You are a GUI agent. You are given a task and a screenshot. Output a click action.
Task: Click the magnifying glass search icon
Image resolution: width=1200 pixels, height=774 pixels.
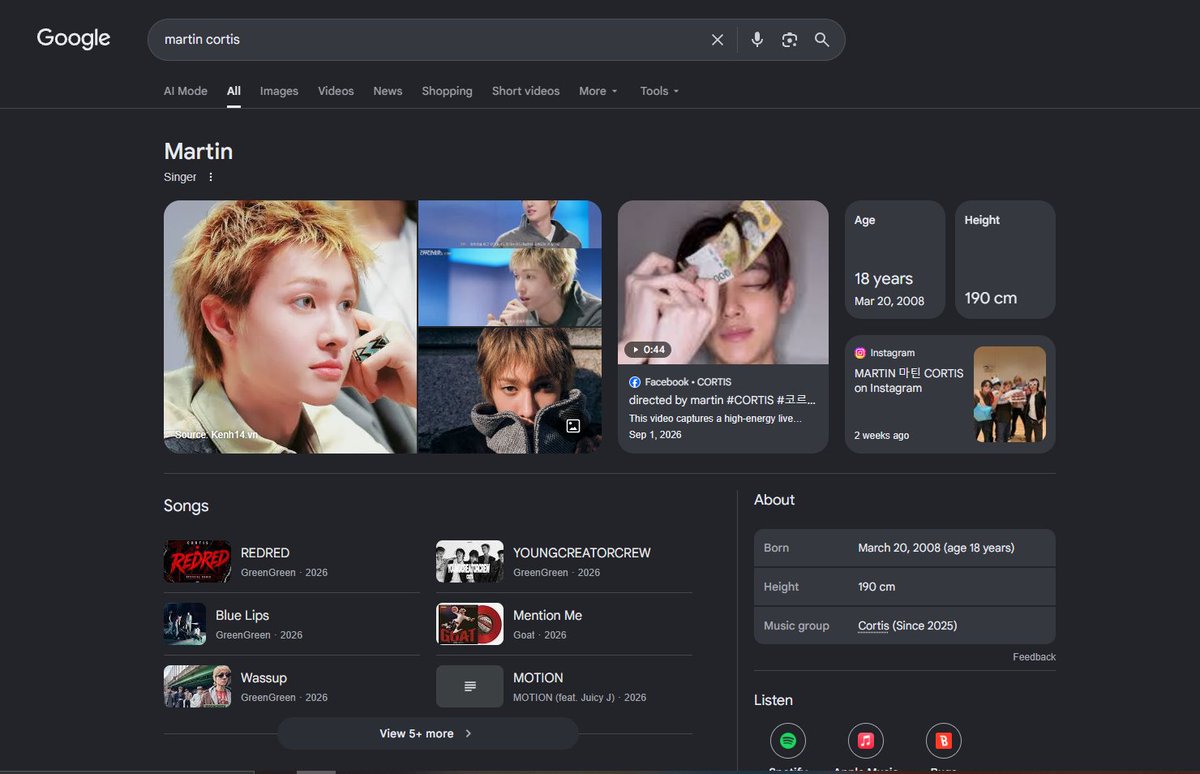pos(822,40)
